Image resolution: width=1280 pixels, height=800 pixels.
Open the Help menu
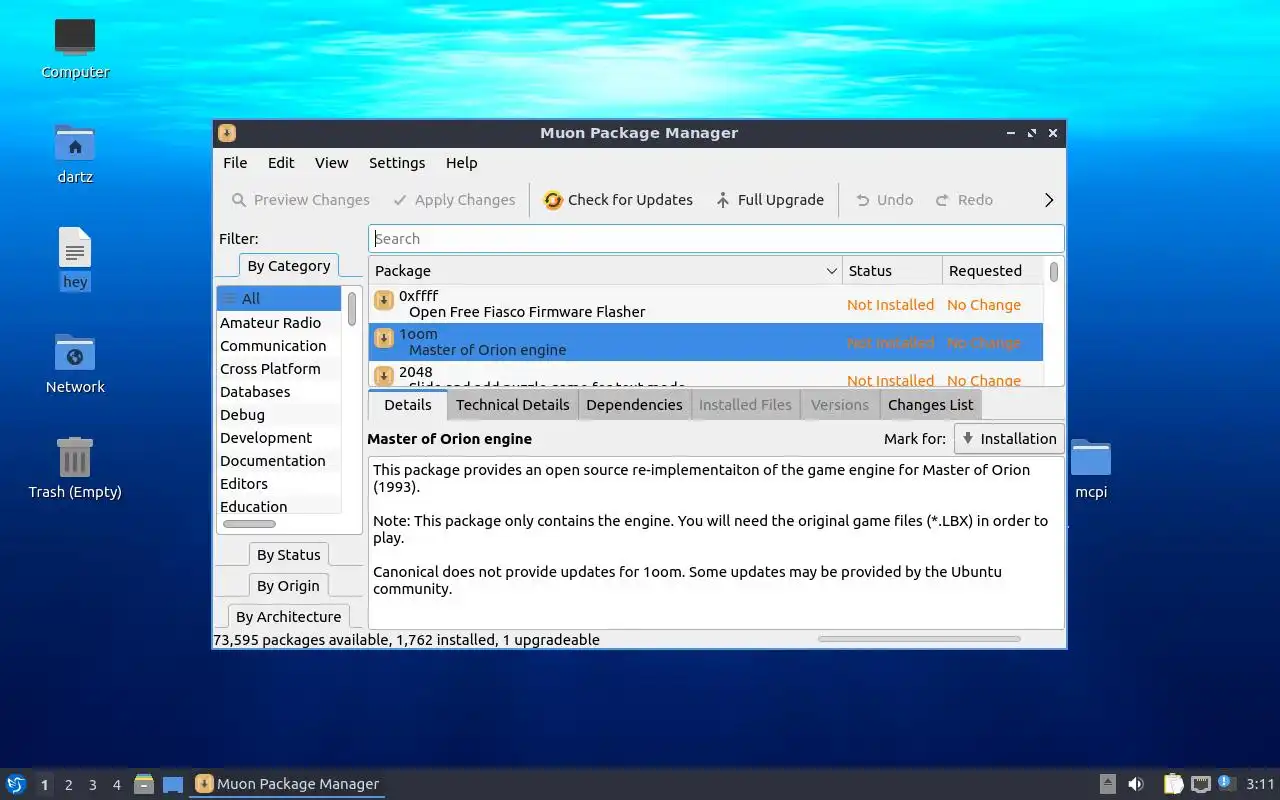pyautogui.click(x=461, y=163)
